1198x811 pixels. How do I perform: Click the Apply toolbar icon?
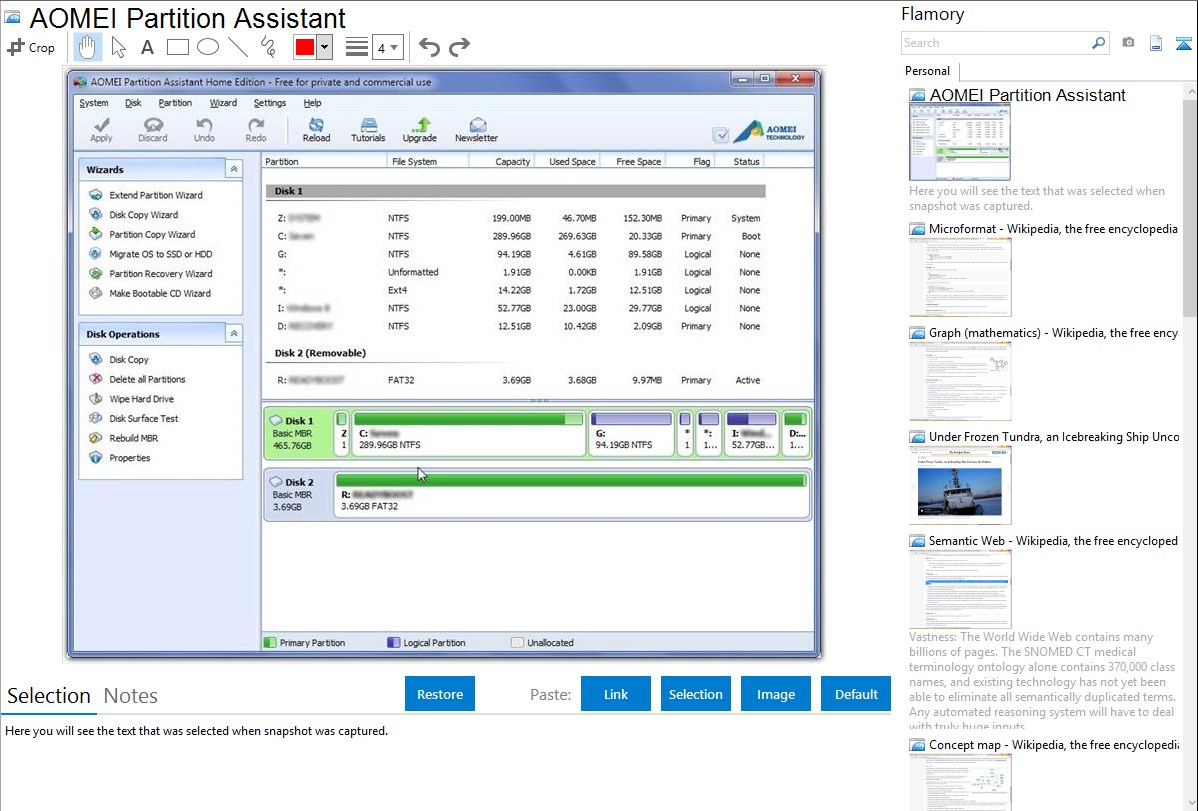coord(101,129)
